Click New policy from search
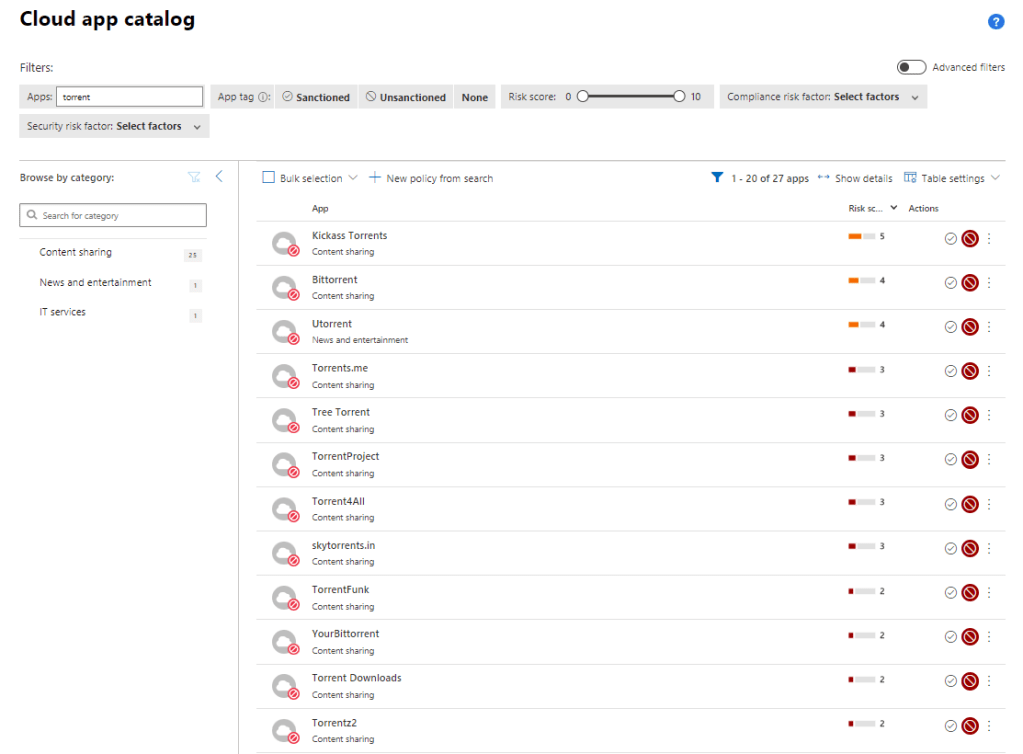The image size is (1023, 754). pos(431,178)
